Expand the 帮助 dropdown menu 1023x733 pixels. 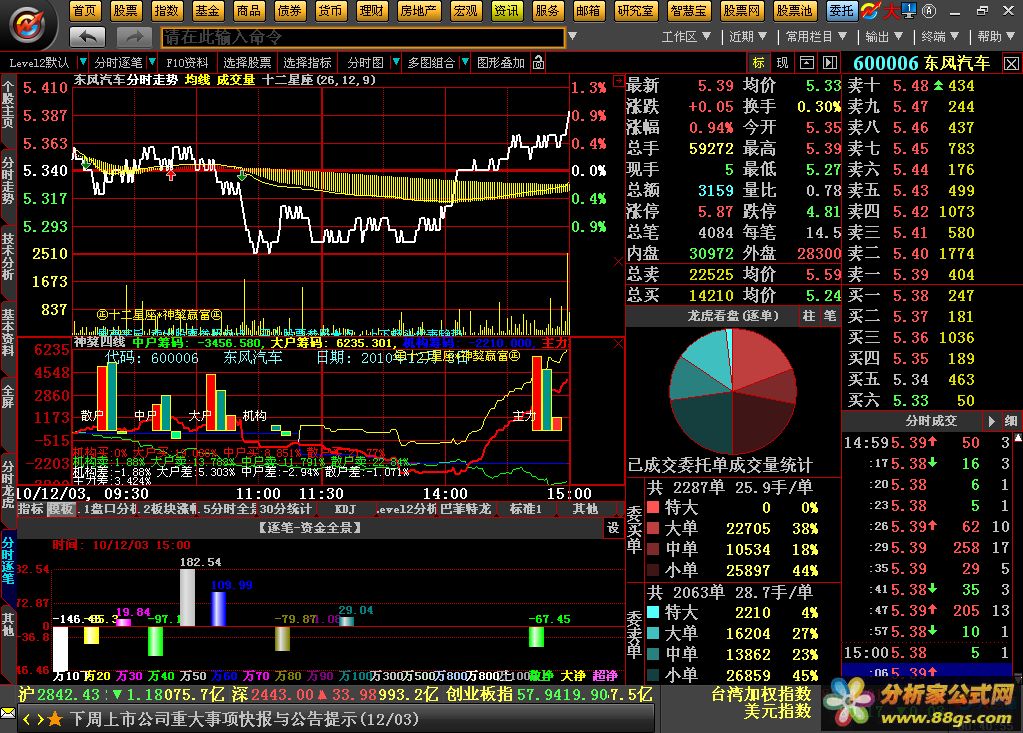point(996,37)
